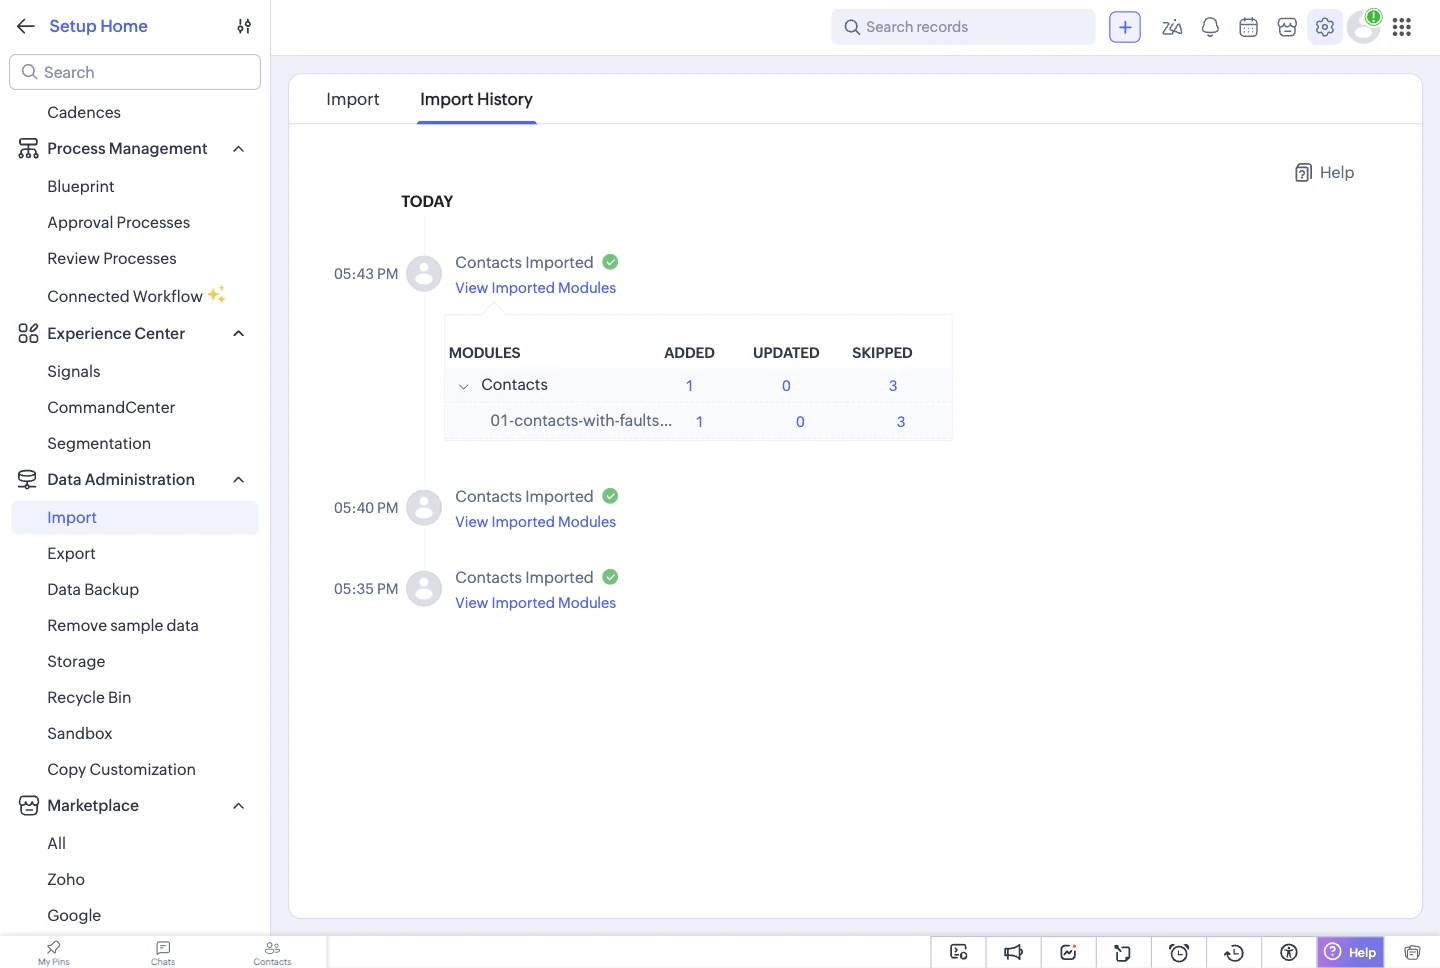Switch to the Import tab
The width and height of the screenshot is (1440, 968).
point(352,99)
